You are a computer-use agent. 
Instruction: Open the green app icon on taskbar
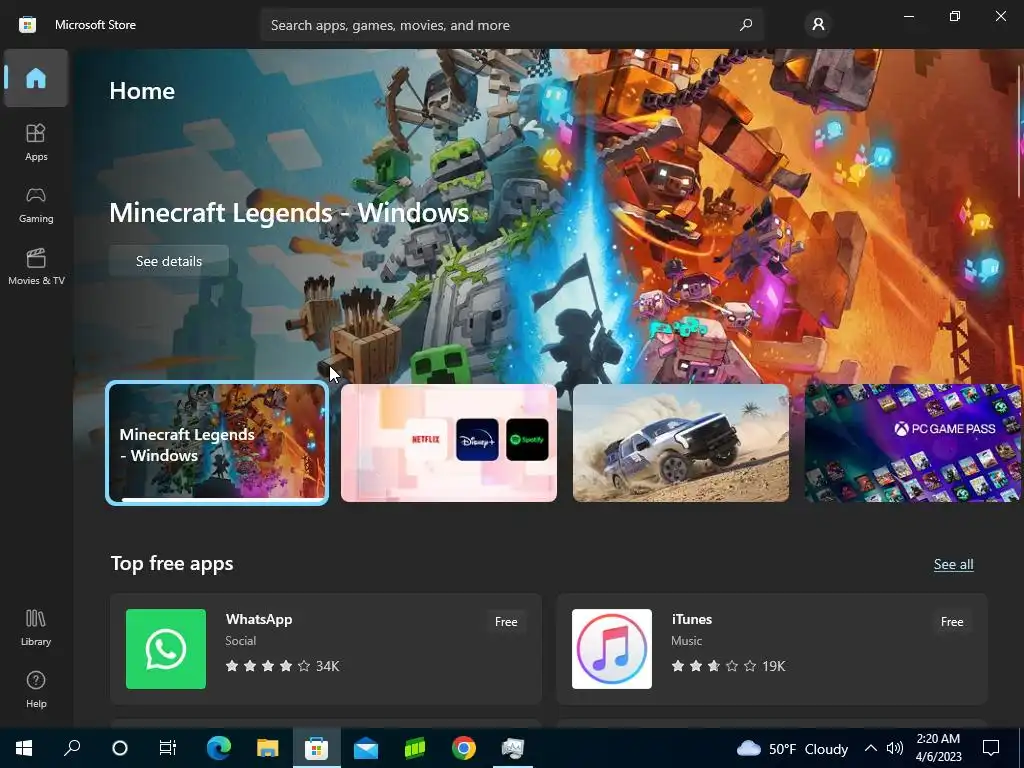(x=415, y=748)
